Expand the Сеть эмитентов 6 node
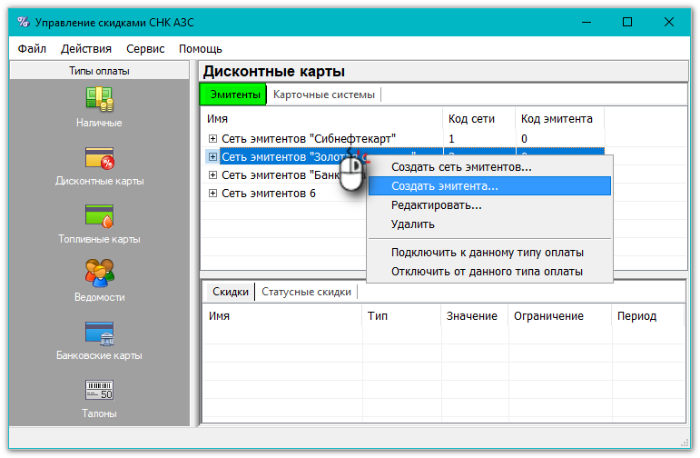 (x=213, y=193)
